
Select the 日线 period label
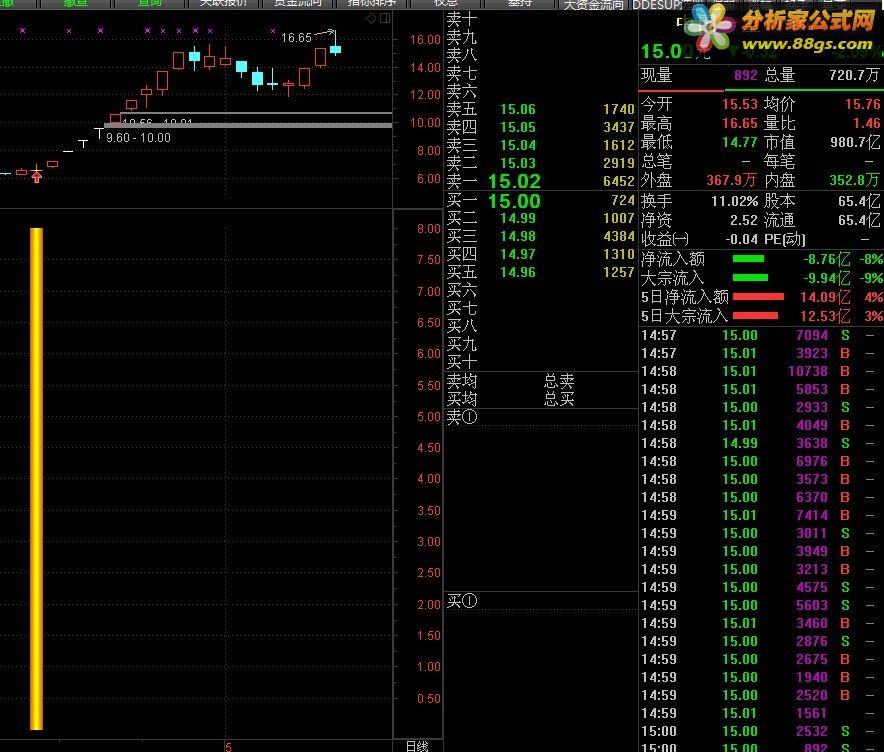(x=417, y=746)
